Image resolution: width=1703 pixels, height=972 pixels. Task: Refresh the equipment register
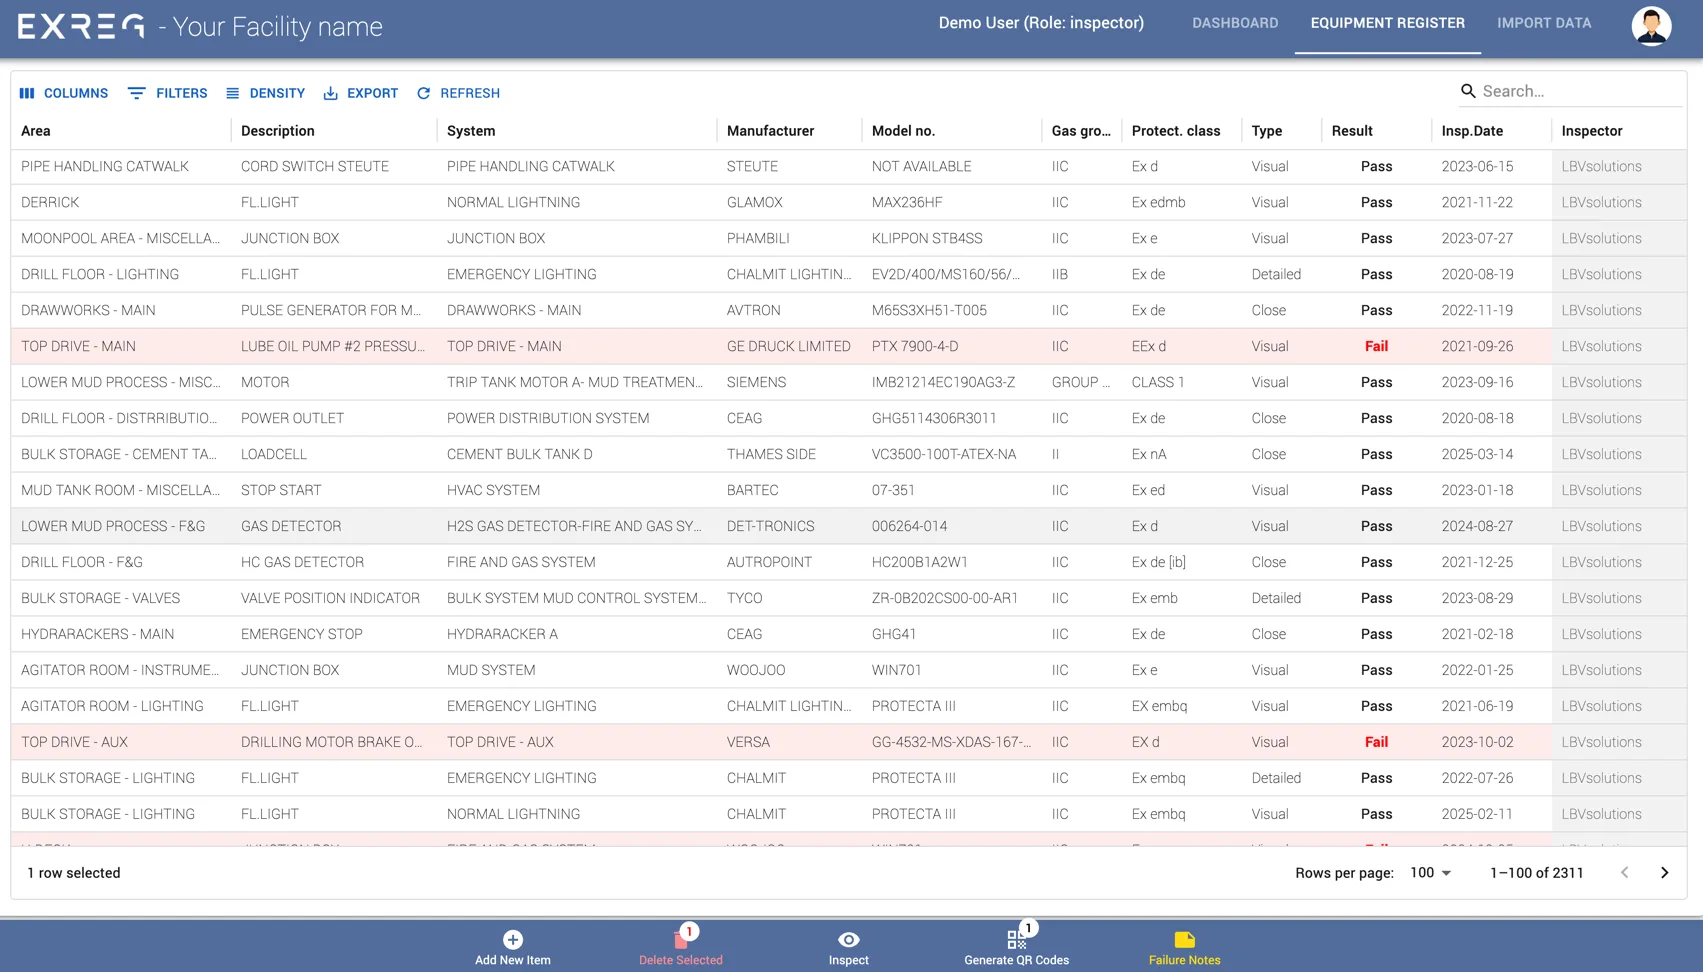pyautogui.click(x=458, y=93)
